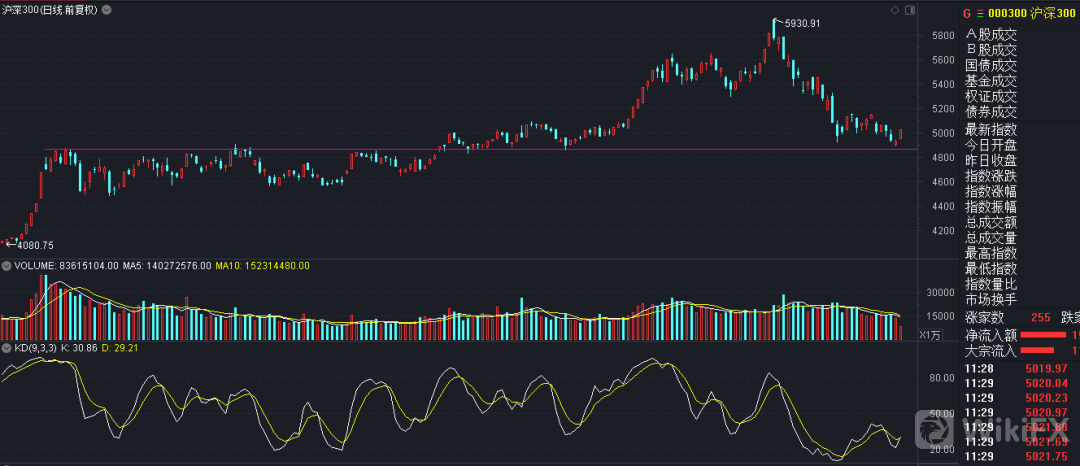This screenshot has height=466, width=1080.
Task: Click the MA10 volume average label
Action: click(262, 266)
